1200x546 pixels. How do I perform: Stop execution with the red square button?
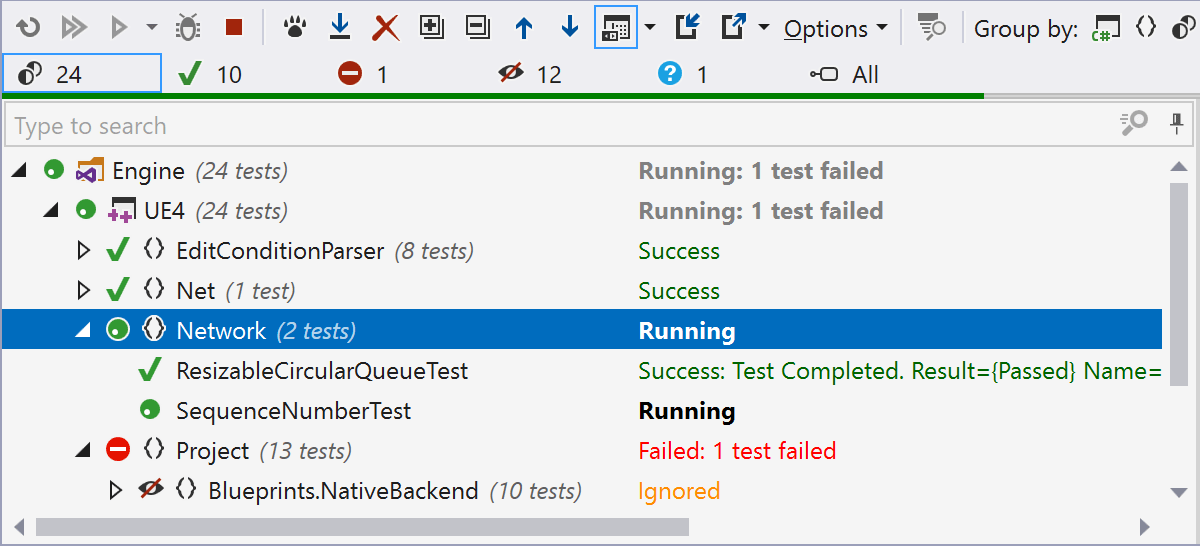[x=234, y=28]
